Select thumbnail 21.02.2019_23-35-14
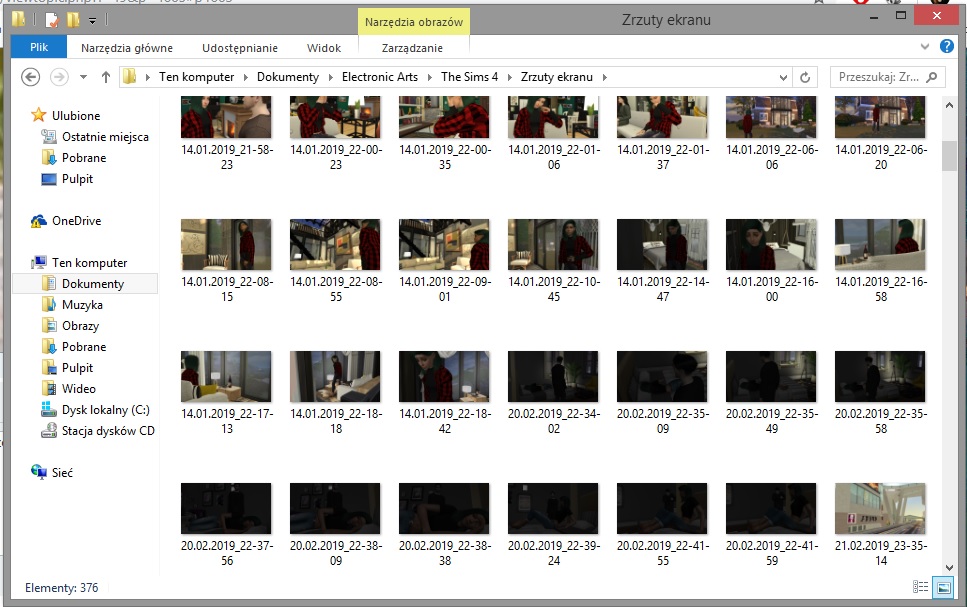The width and height of the screenshot is (967, 607). point(880,508)
